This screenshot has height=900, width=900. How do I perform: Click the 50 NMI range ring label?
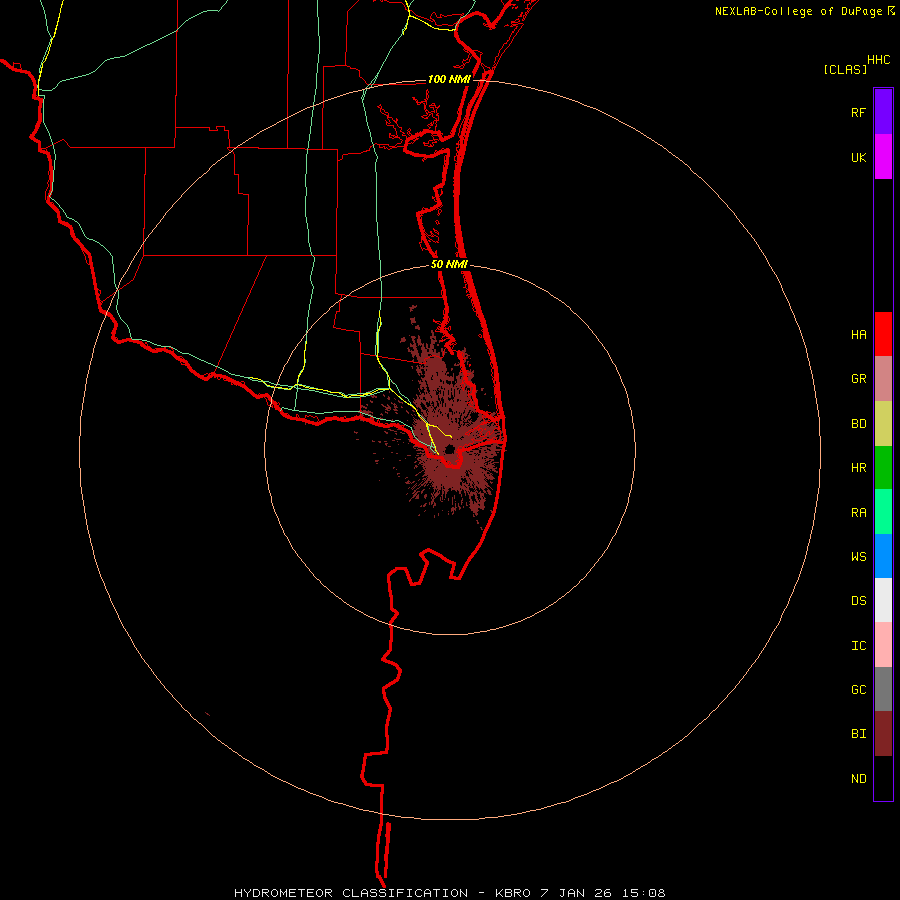click(x=449, y=264)
